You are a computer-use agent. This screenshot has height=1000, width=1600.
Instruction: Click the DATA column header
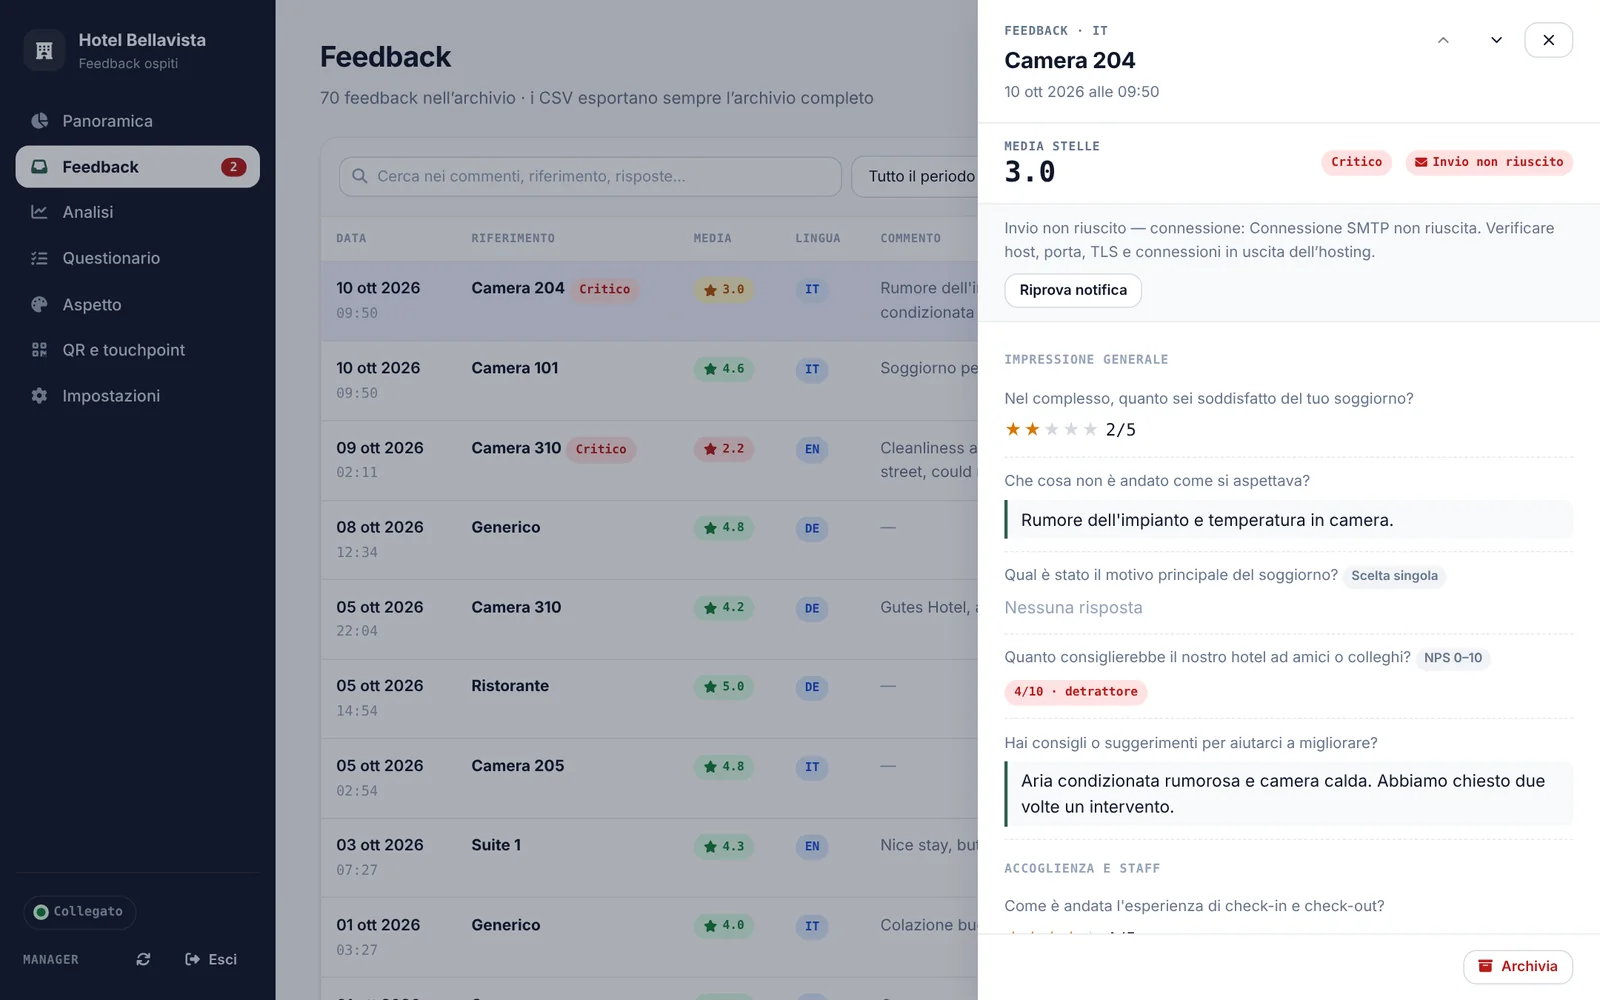pyautogui.click(x=351, y=238)
